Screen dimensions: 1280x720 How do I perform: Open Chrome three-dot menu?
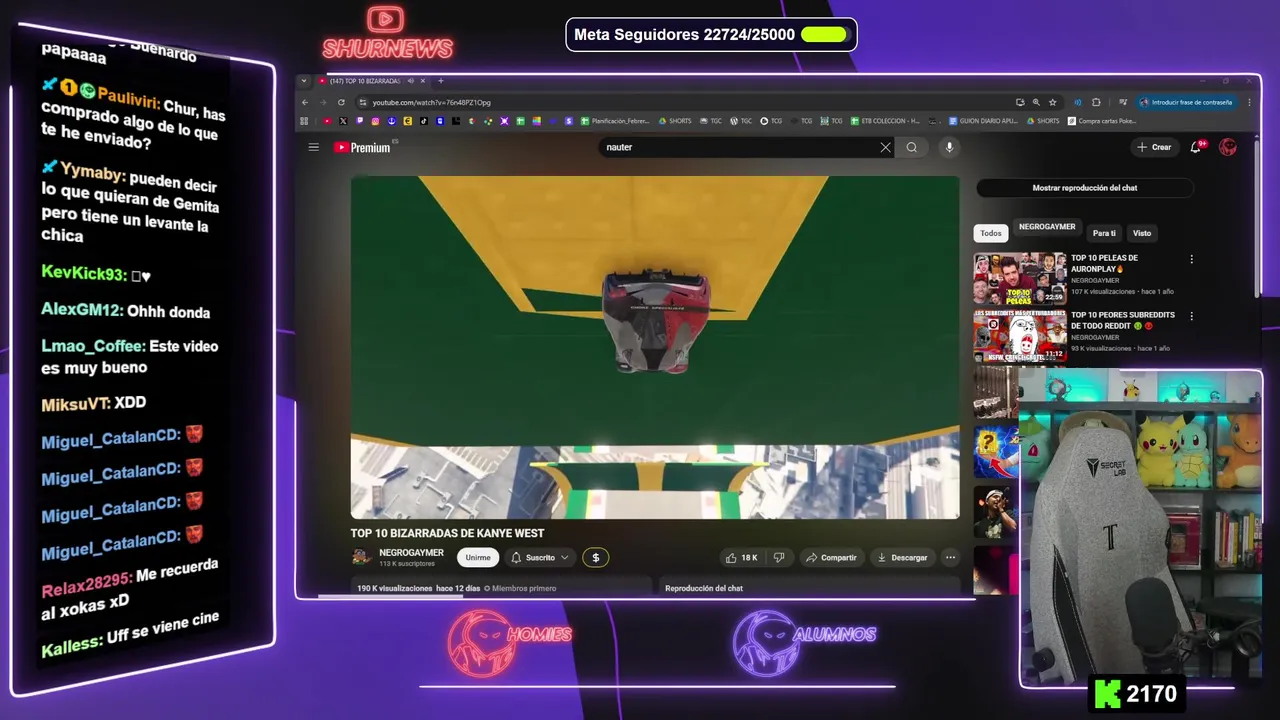1249,102
